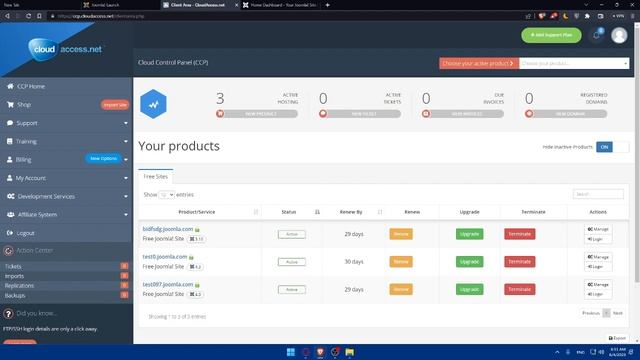Click Terminate for test097.joomla.com
This screenshot has height=360, width=640.
520,289
